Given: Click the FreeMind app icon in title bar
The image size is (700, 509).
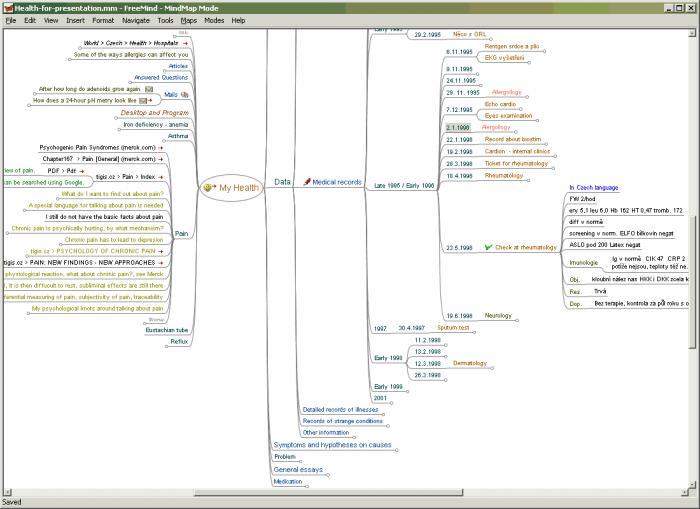Looking at the screenshot, I should [x=7, y=6].
